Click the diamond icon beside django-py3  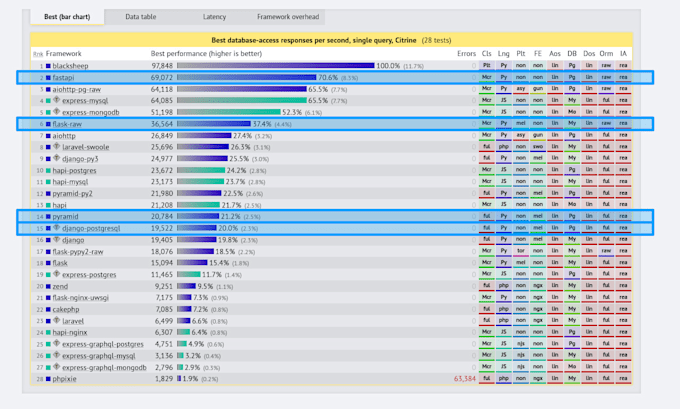coord(55,158)
